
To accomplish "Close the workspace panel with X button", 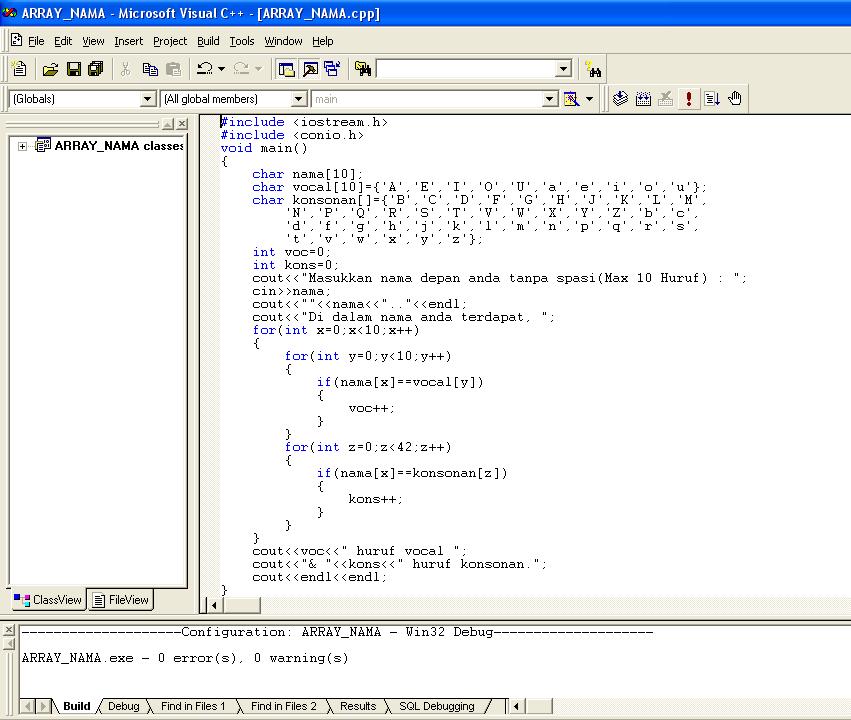I will click(x=182, y=124).
